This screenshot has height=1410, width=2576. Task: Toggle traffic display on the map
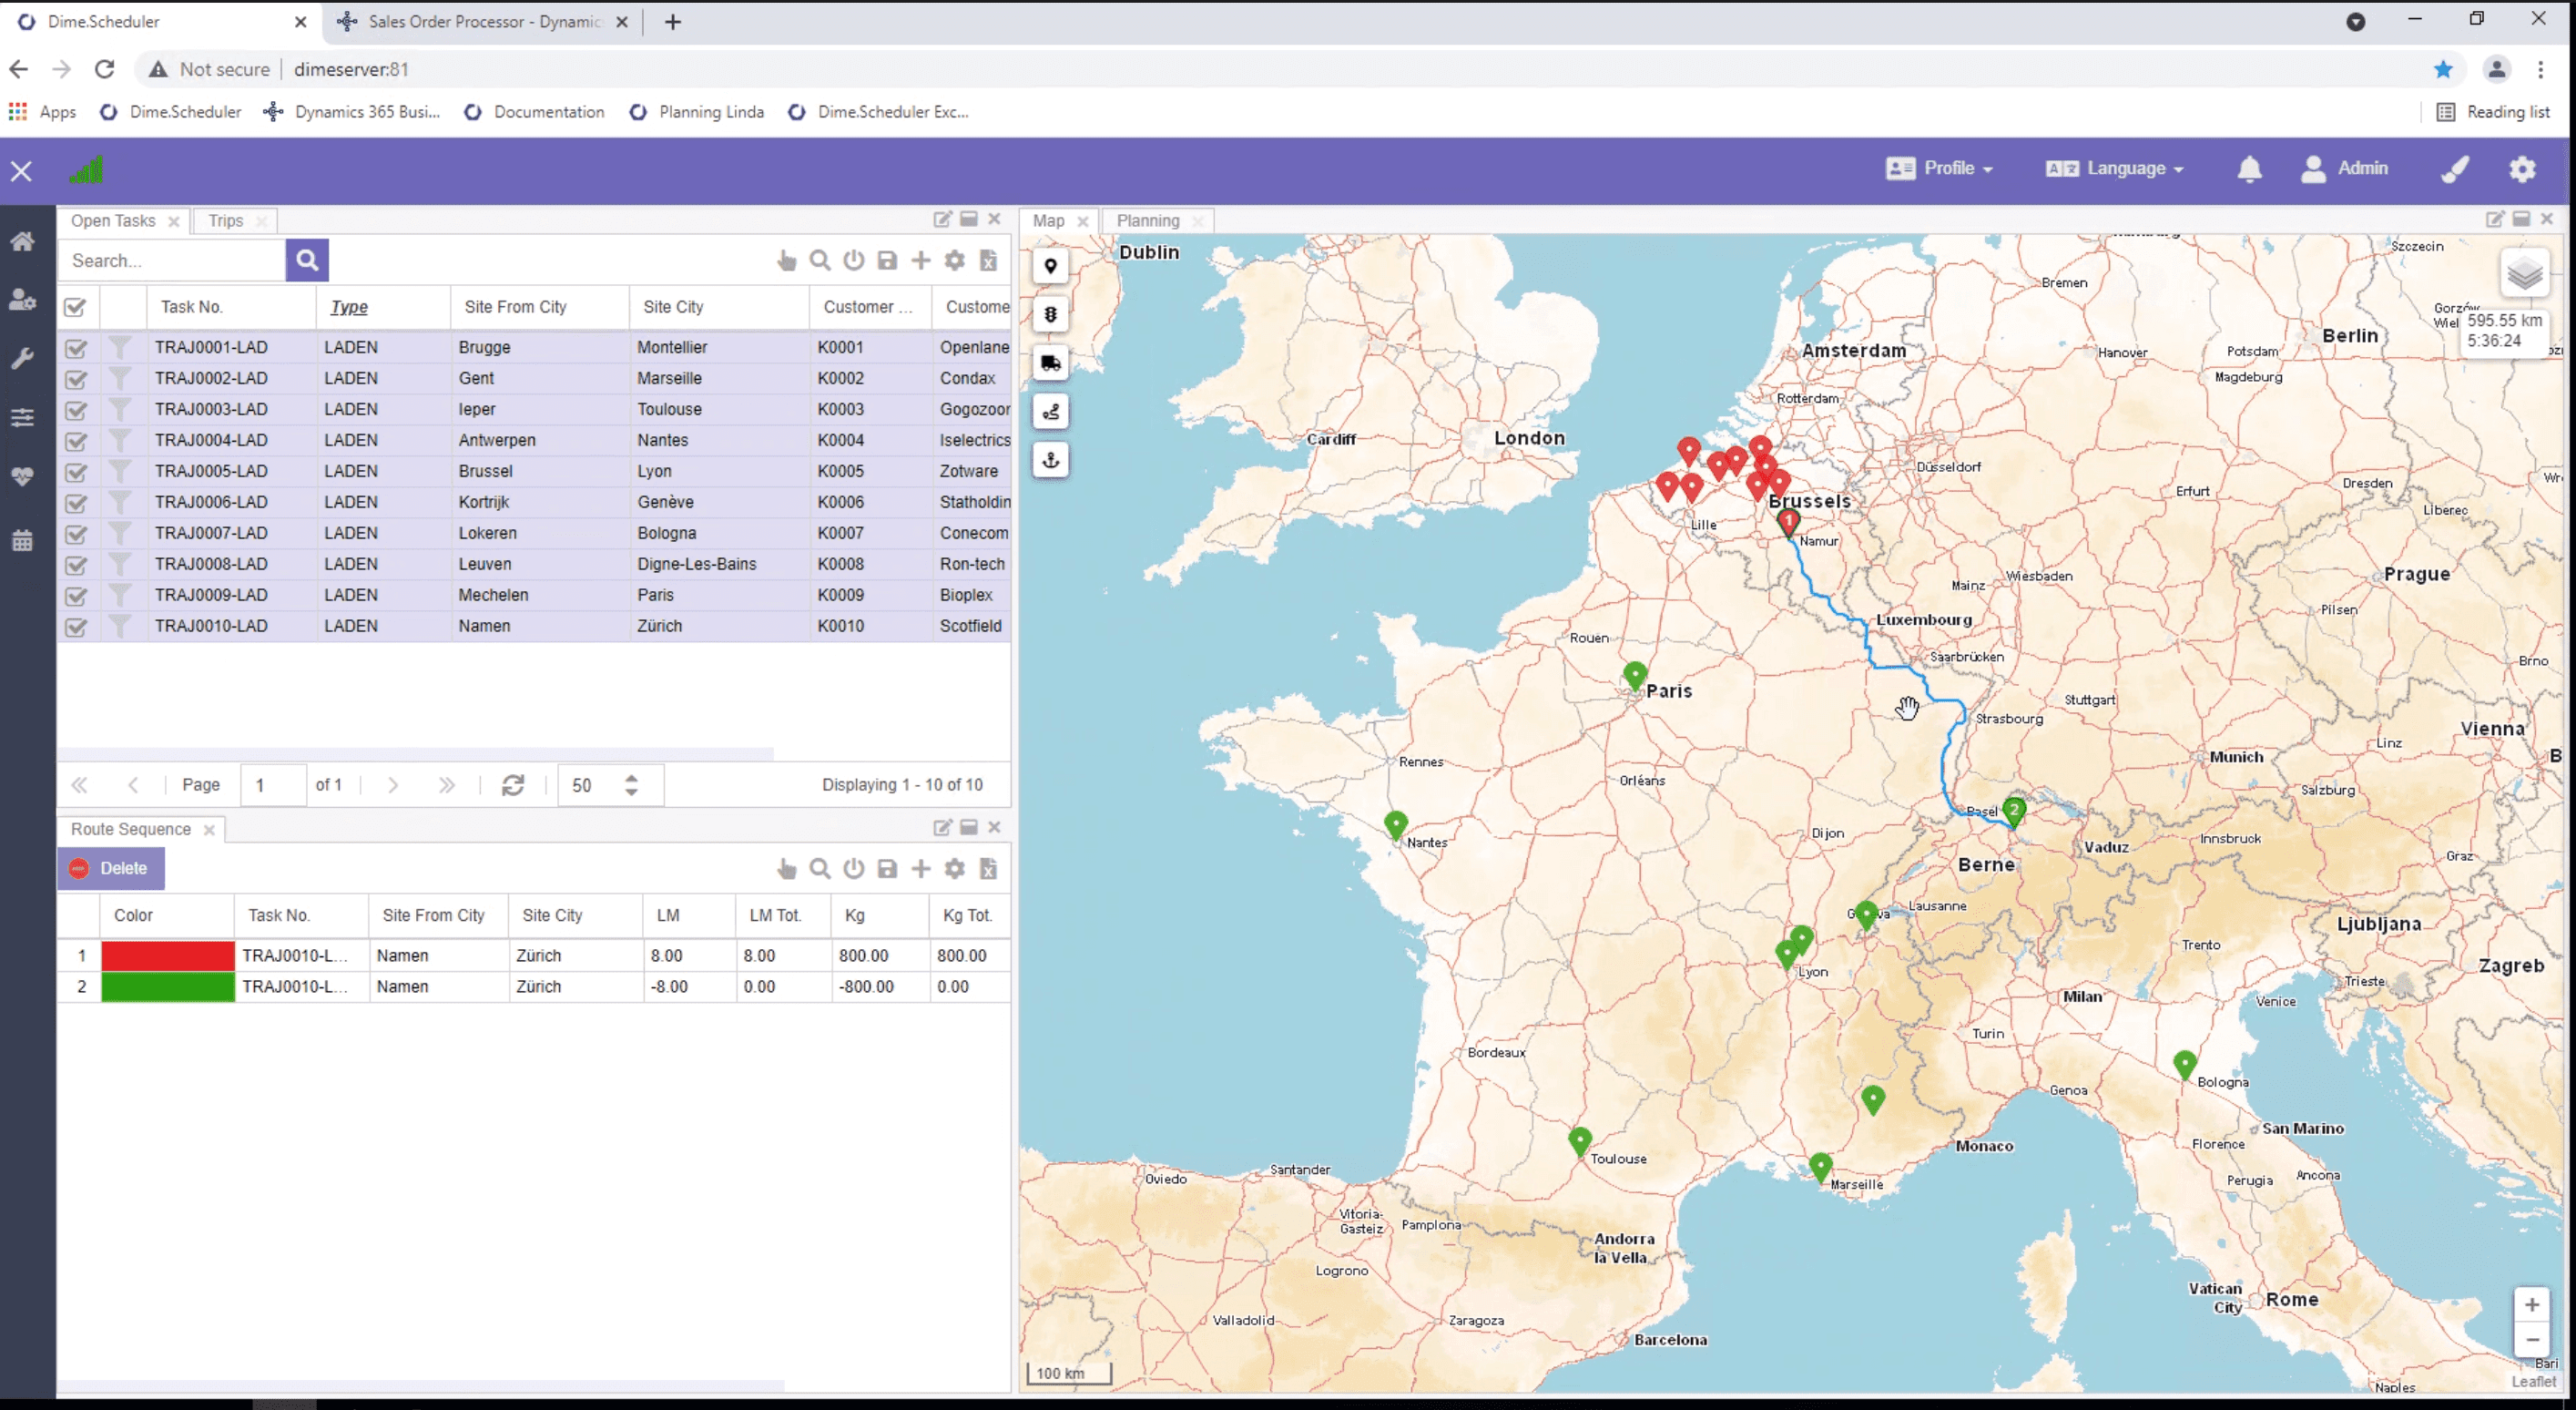(1051, 313)
